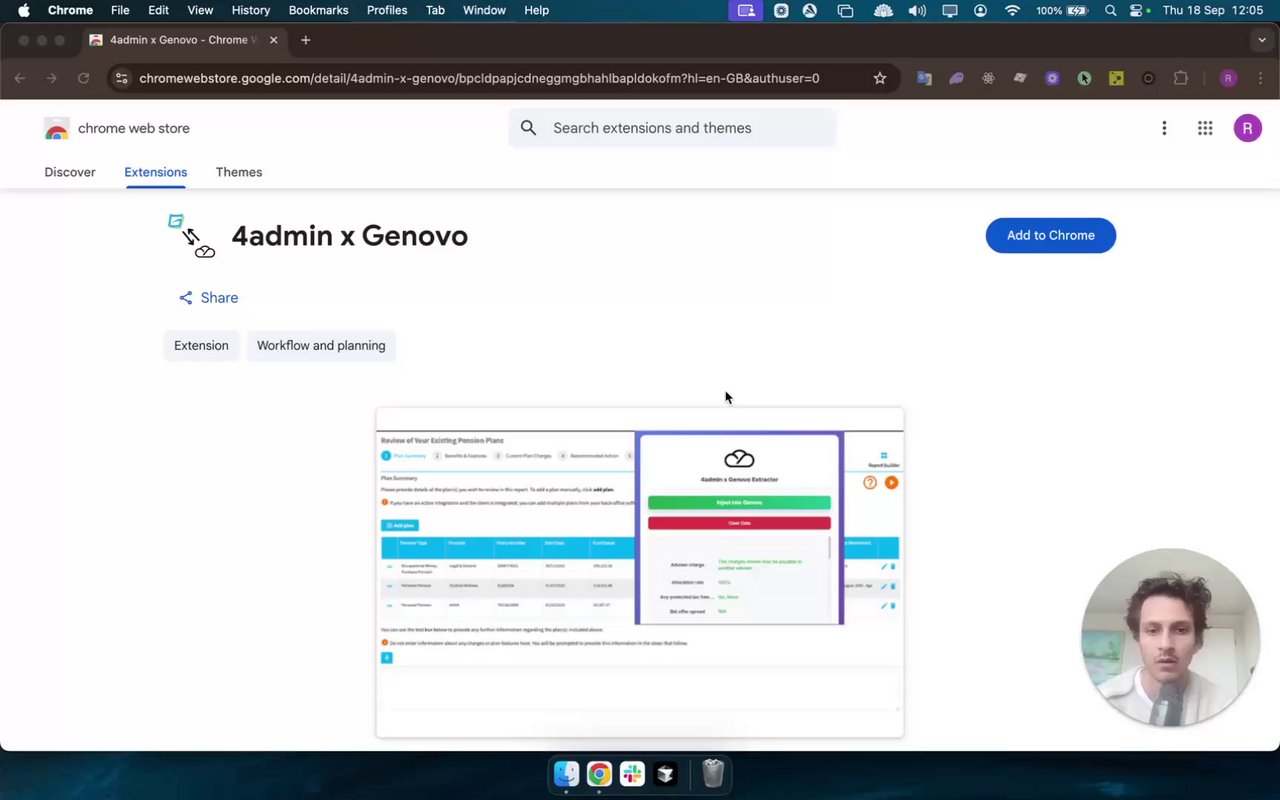Open Google Chrome from the Dock
This screenshot has height=800, width=1280.
[599, 774]
